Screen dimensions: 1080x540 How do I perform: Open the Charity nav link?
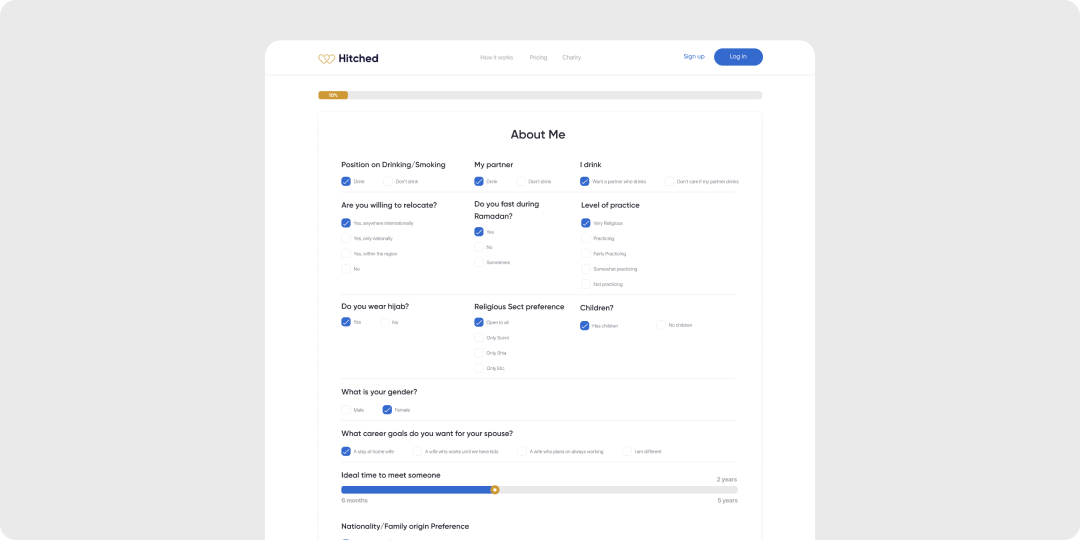click(x=571, y=58)
